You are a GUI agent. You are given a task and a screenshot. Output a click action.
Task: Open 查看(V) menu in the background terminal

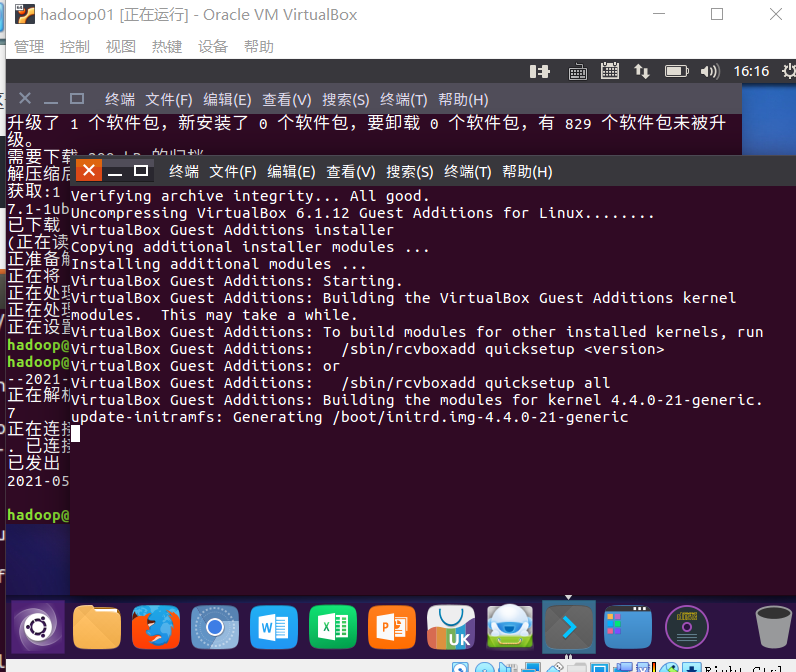coord(287,100)
